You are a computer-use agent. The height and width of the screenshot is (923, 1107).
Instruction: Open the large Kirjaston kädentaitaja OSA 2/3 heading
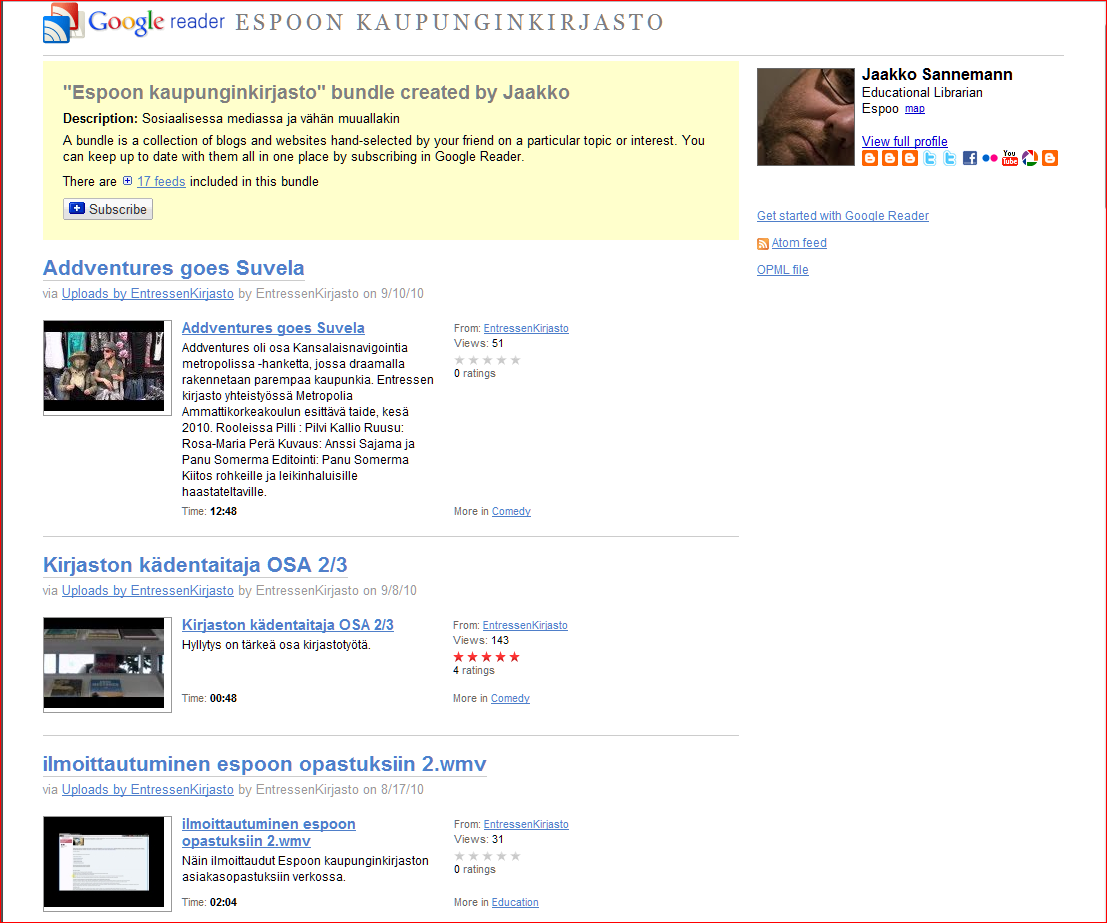195,565
